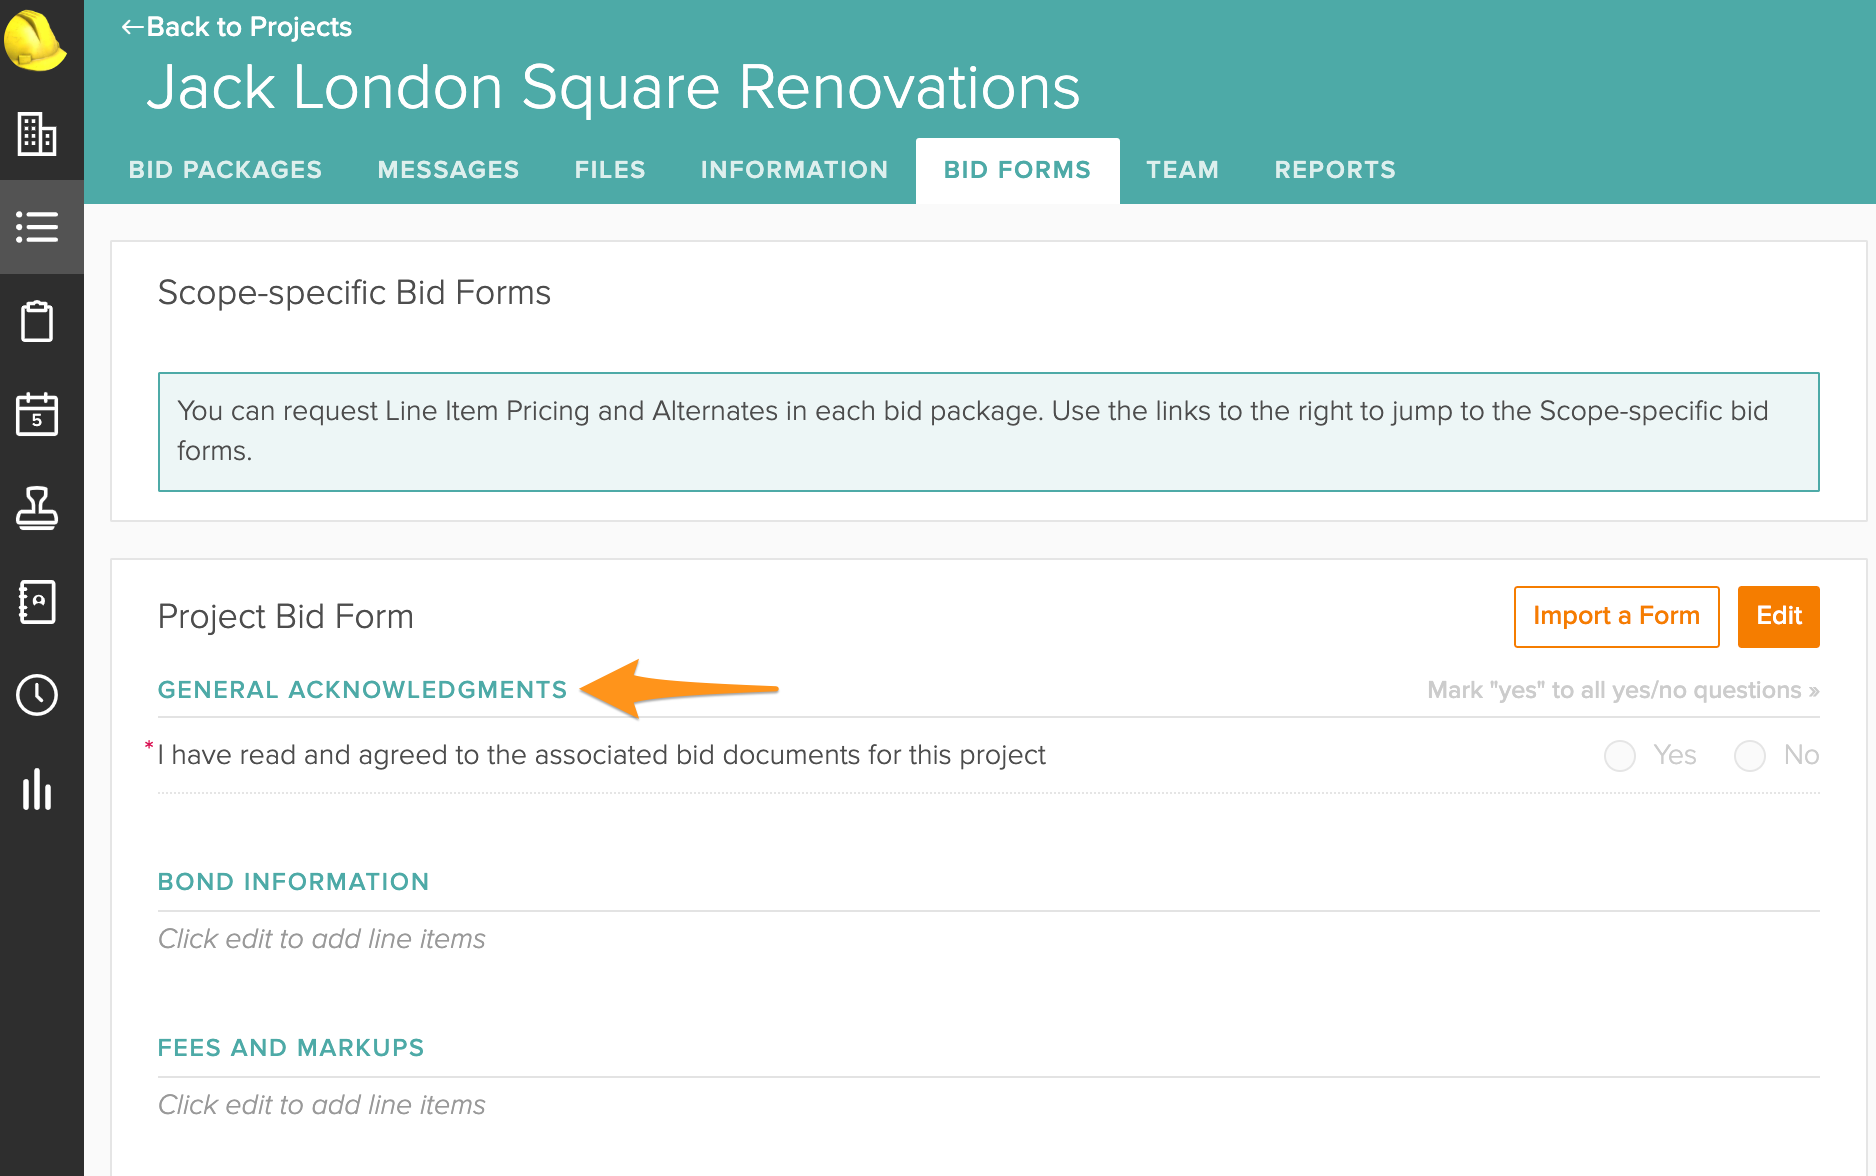Select the list icon in sidebar
1876x1176 pixels.
click(37, 227)
